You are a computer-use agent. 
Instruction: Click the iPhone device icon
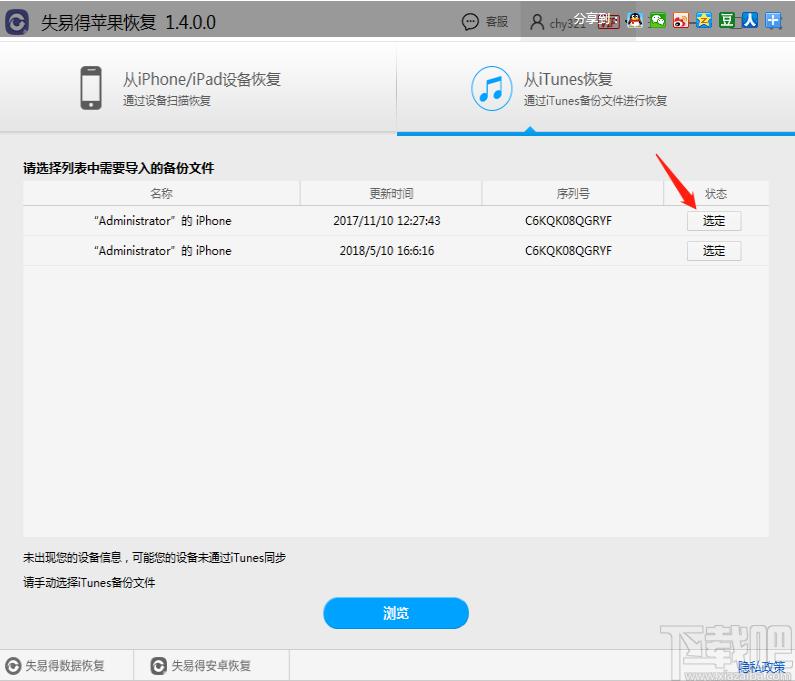pyautogui.click(x=91, y=88)
